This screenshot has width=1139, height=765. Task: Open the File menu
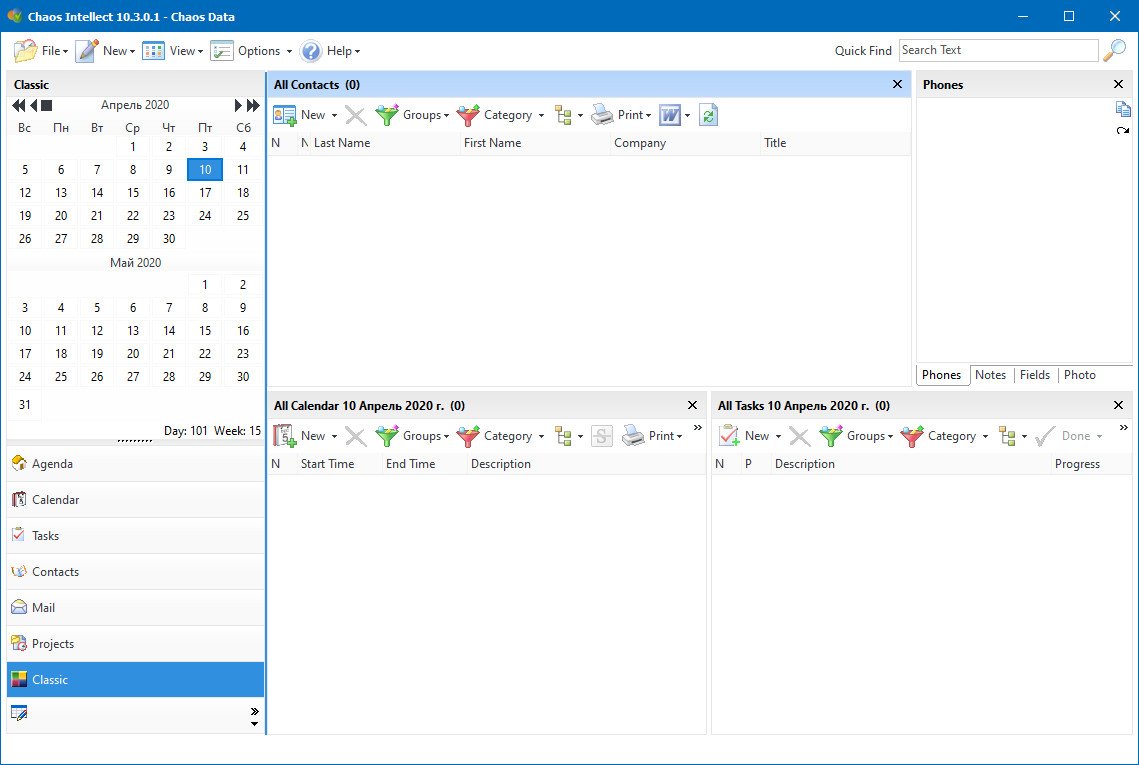coord(41,51)
